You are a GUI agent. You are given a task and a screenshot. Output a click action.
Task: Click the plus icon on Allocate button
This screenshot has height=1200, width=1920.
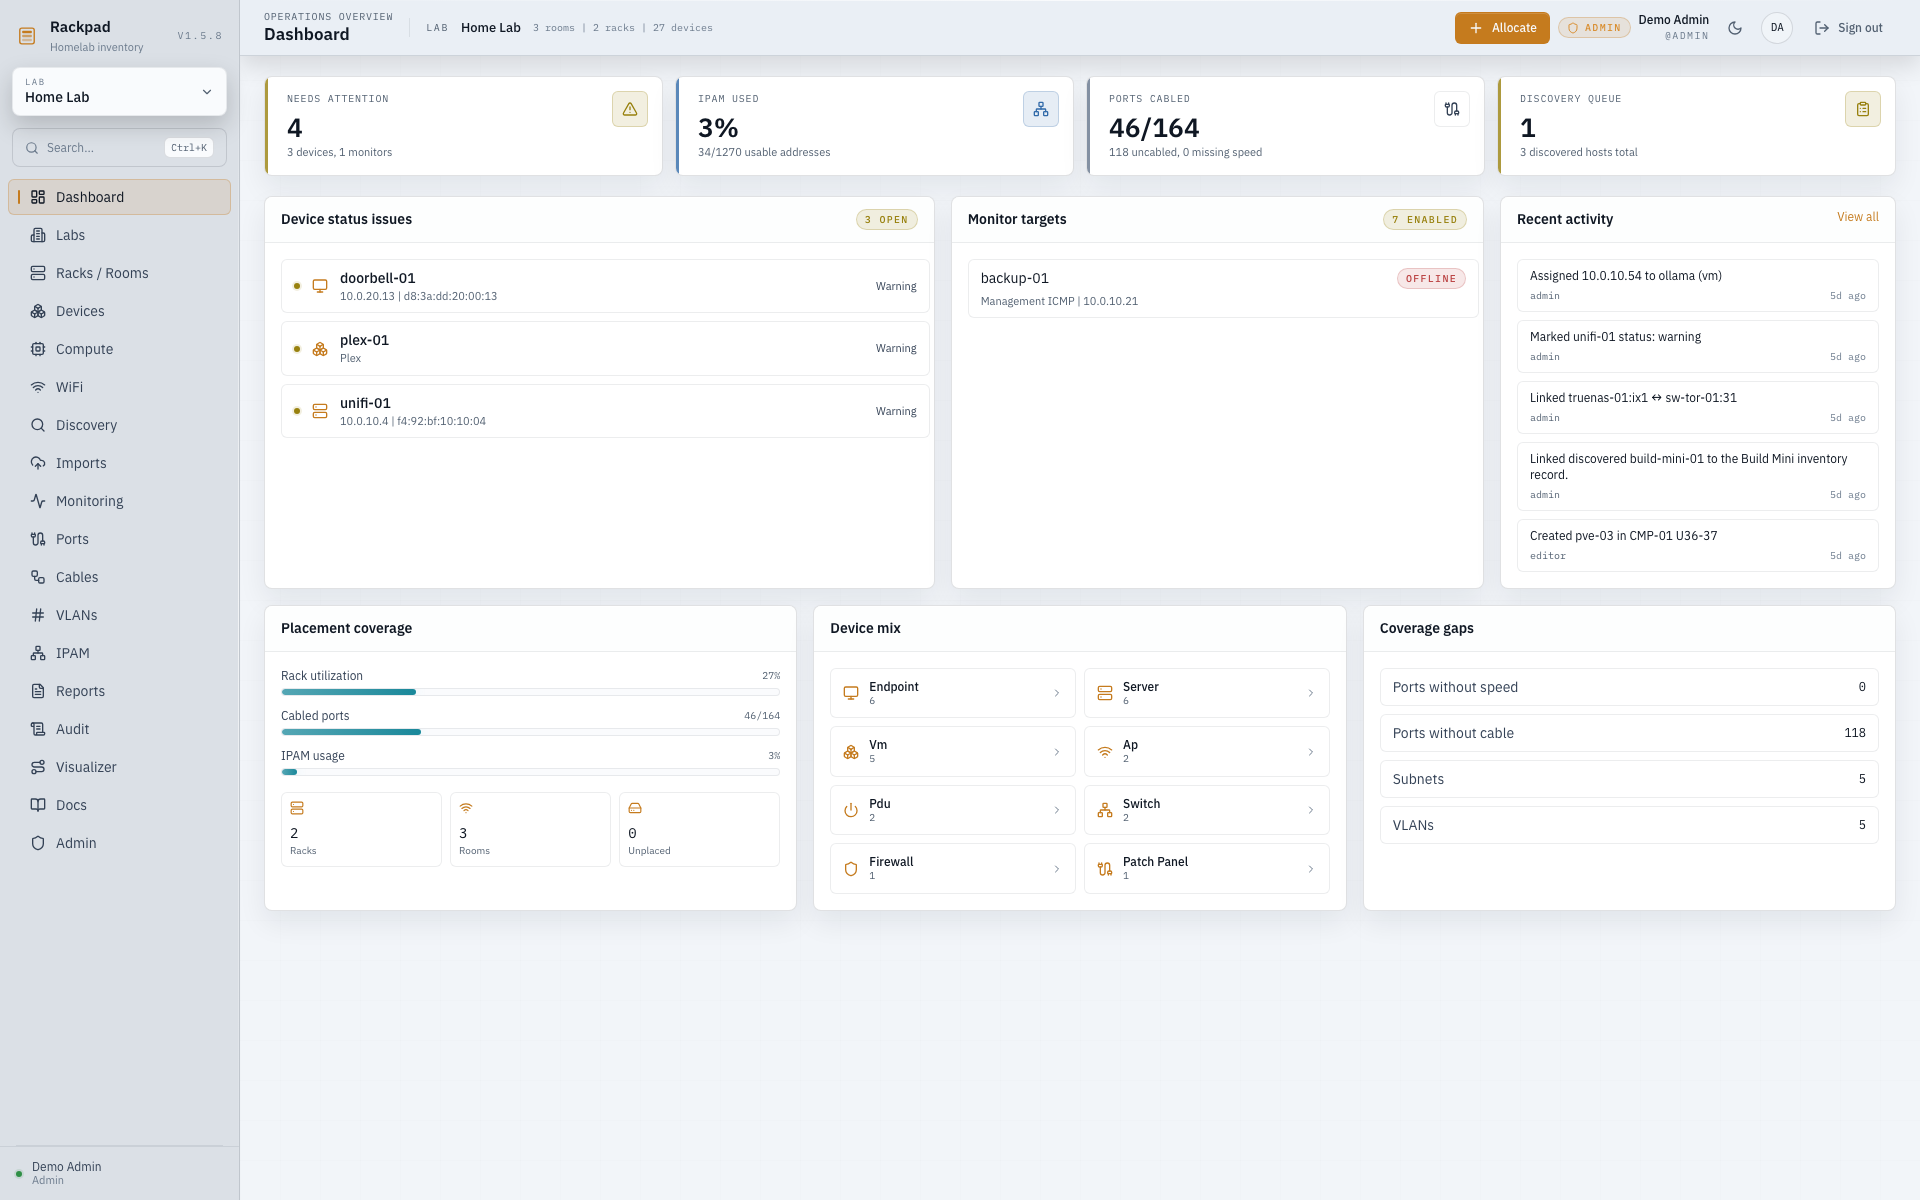(x=1476, y=28)
